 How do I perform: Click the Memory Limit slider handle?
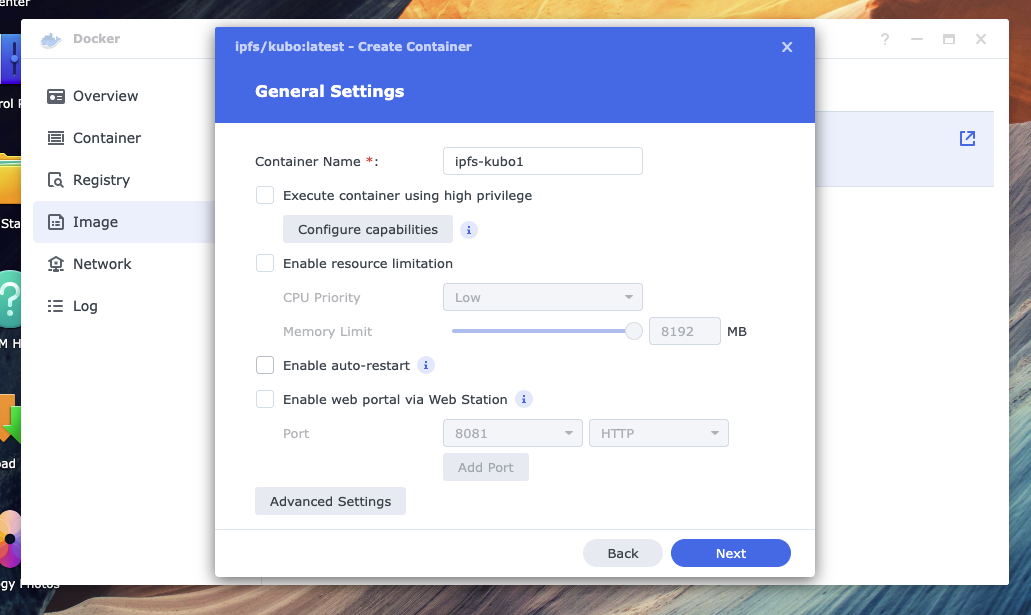(633, 331)
